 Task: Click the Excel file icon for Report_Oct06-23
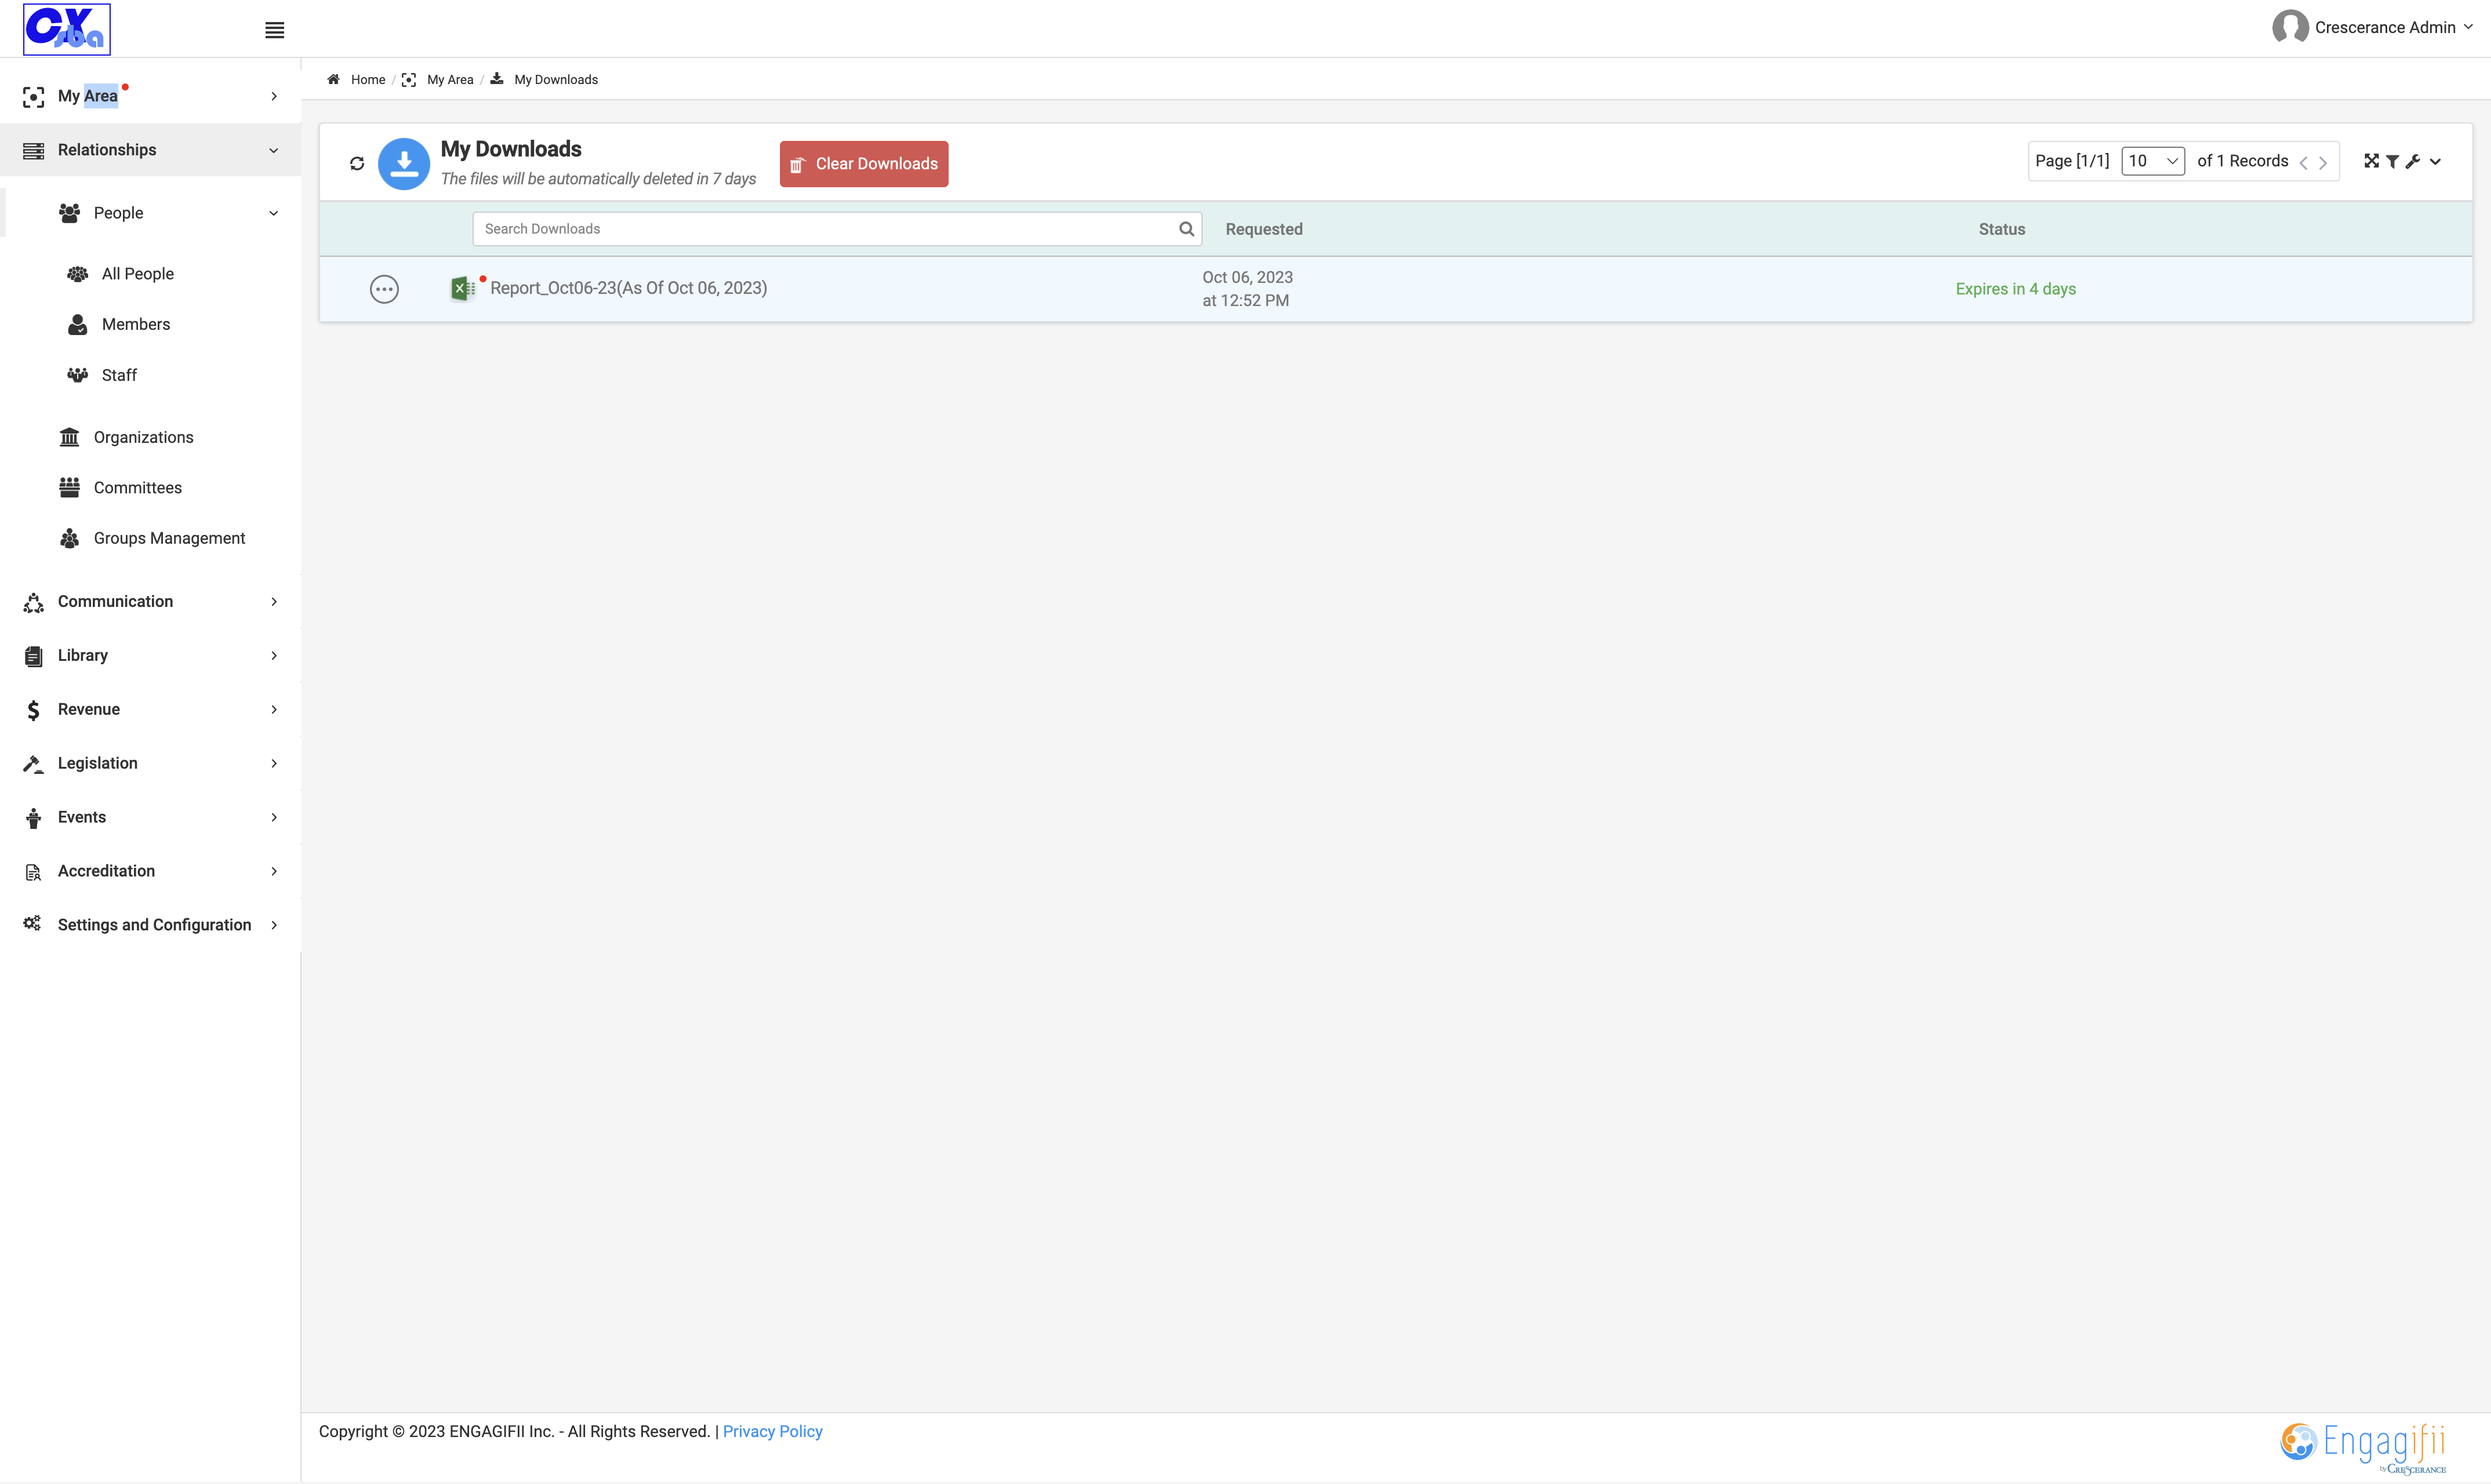463,288
